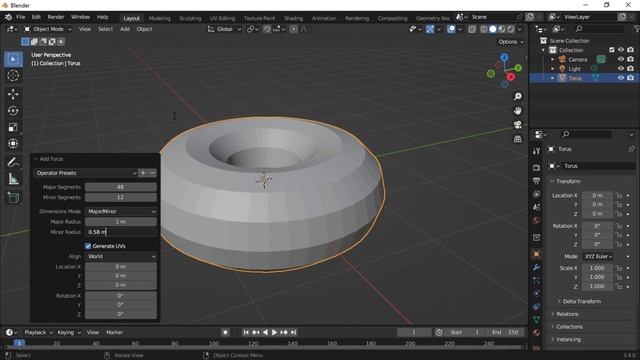
Task: Activate the Transform tool
Action: 13,143
